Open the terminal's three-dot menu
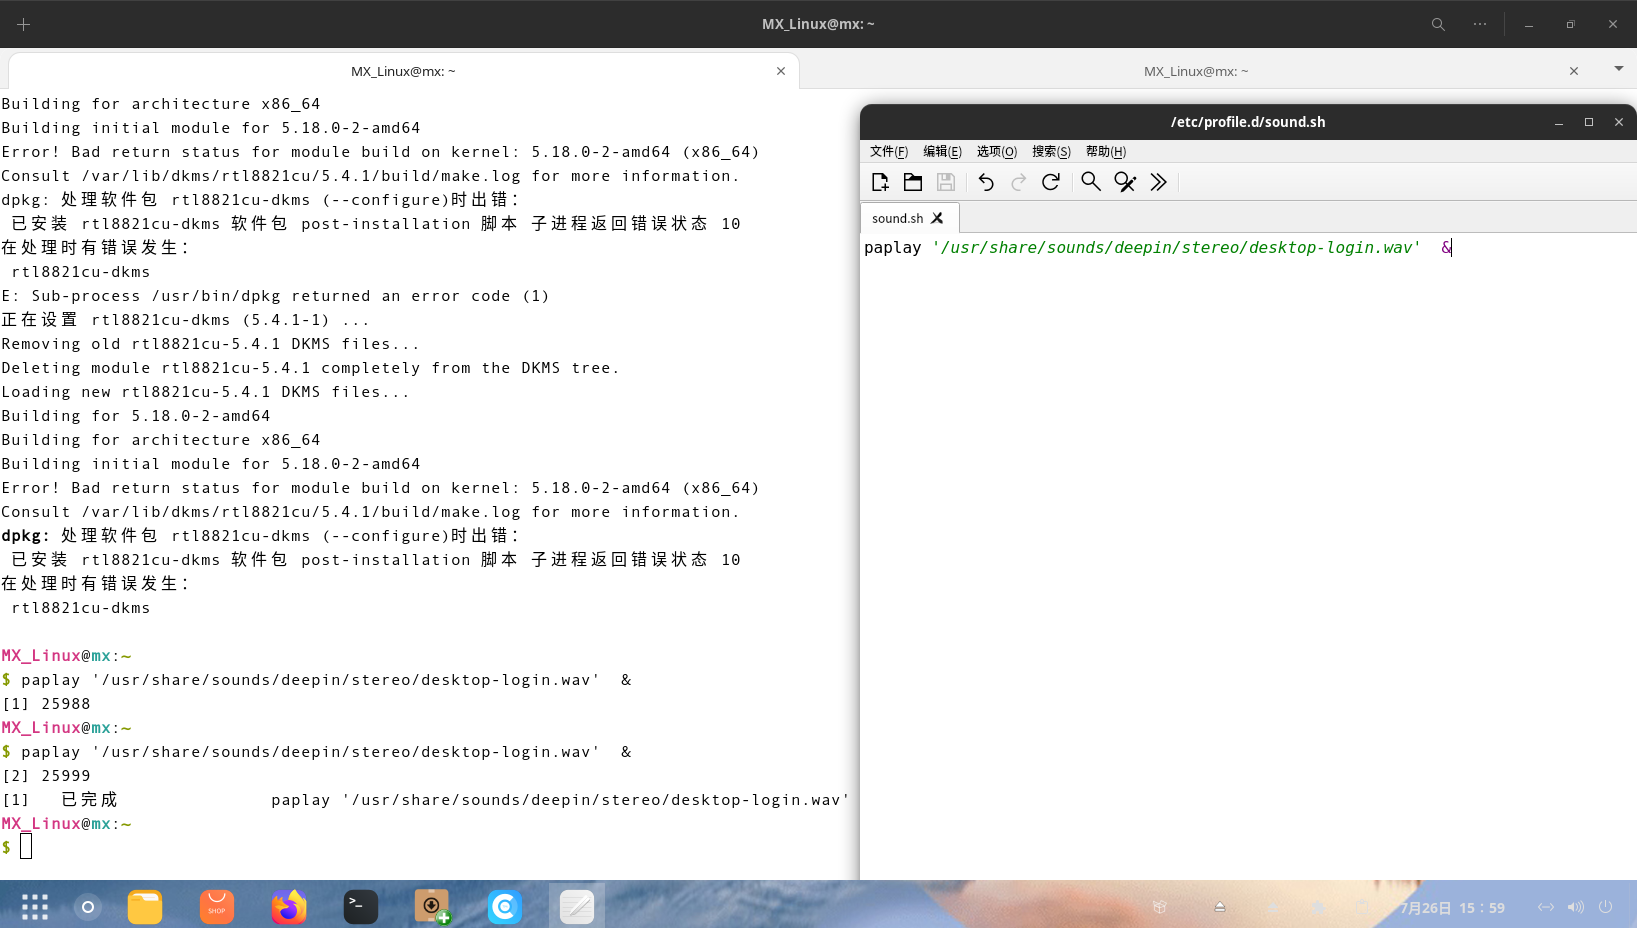The width and height of the screenshot is (1637, 928). (x=1480, y=24)
